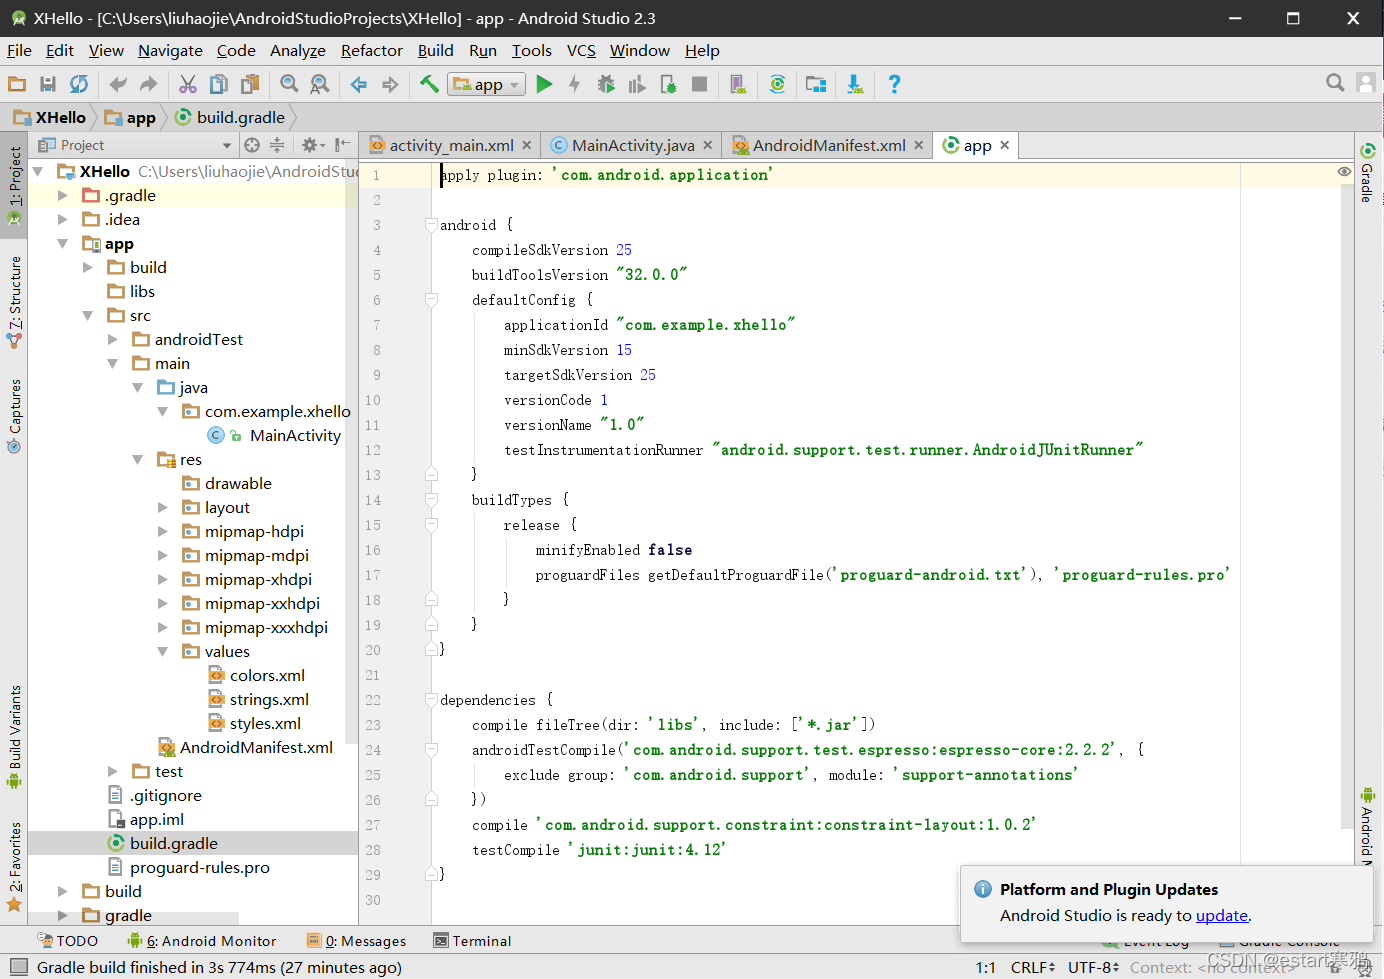Screen dimensions: 1384x979
Task: Toggle the tool window quick access button
Action: click(x=18, y=967)
